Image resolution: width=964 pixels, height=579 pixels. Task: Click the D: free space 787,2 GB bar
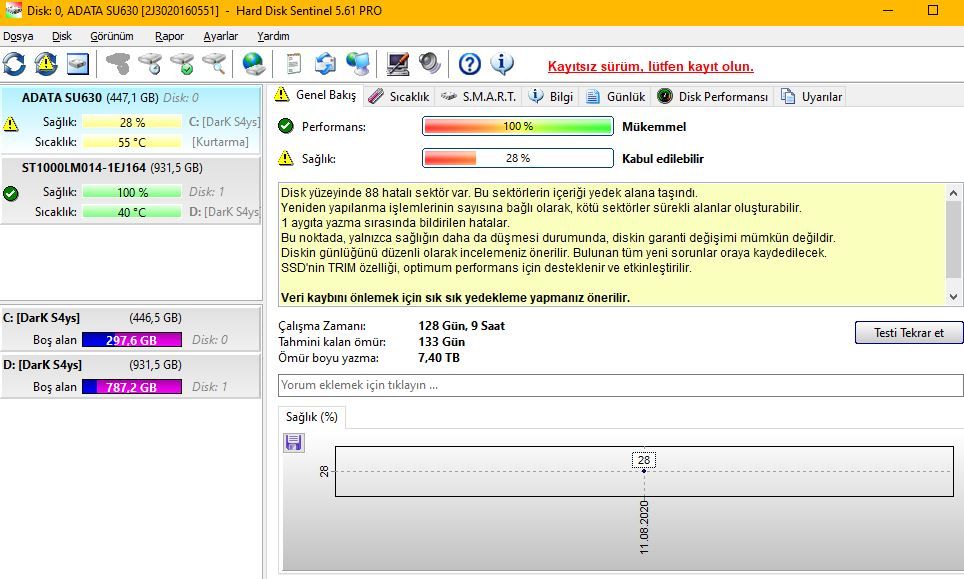(x=132, y=387)
